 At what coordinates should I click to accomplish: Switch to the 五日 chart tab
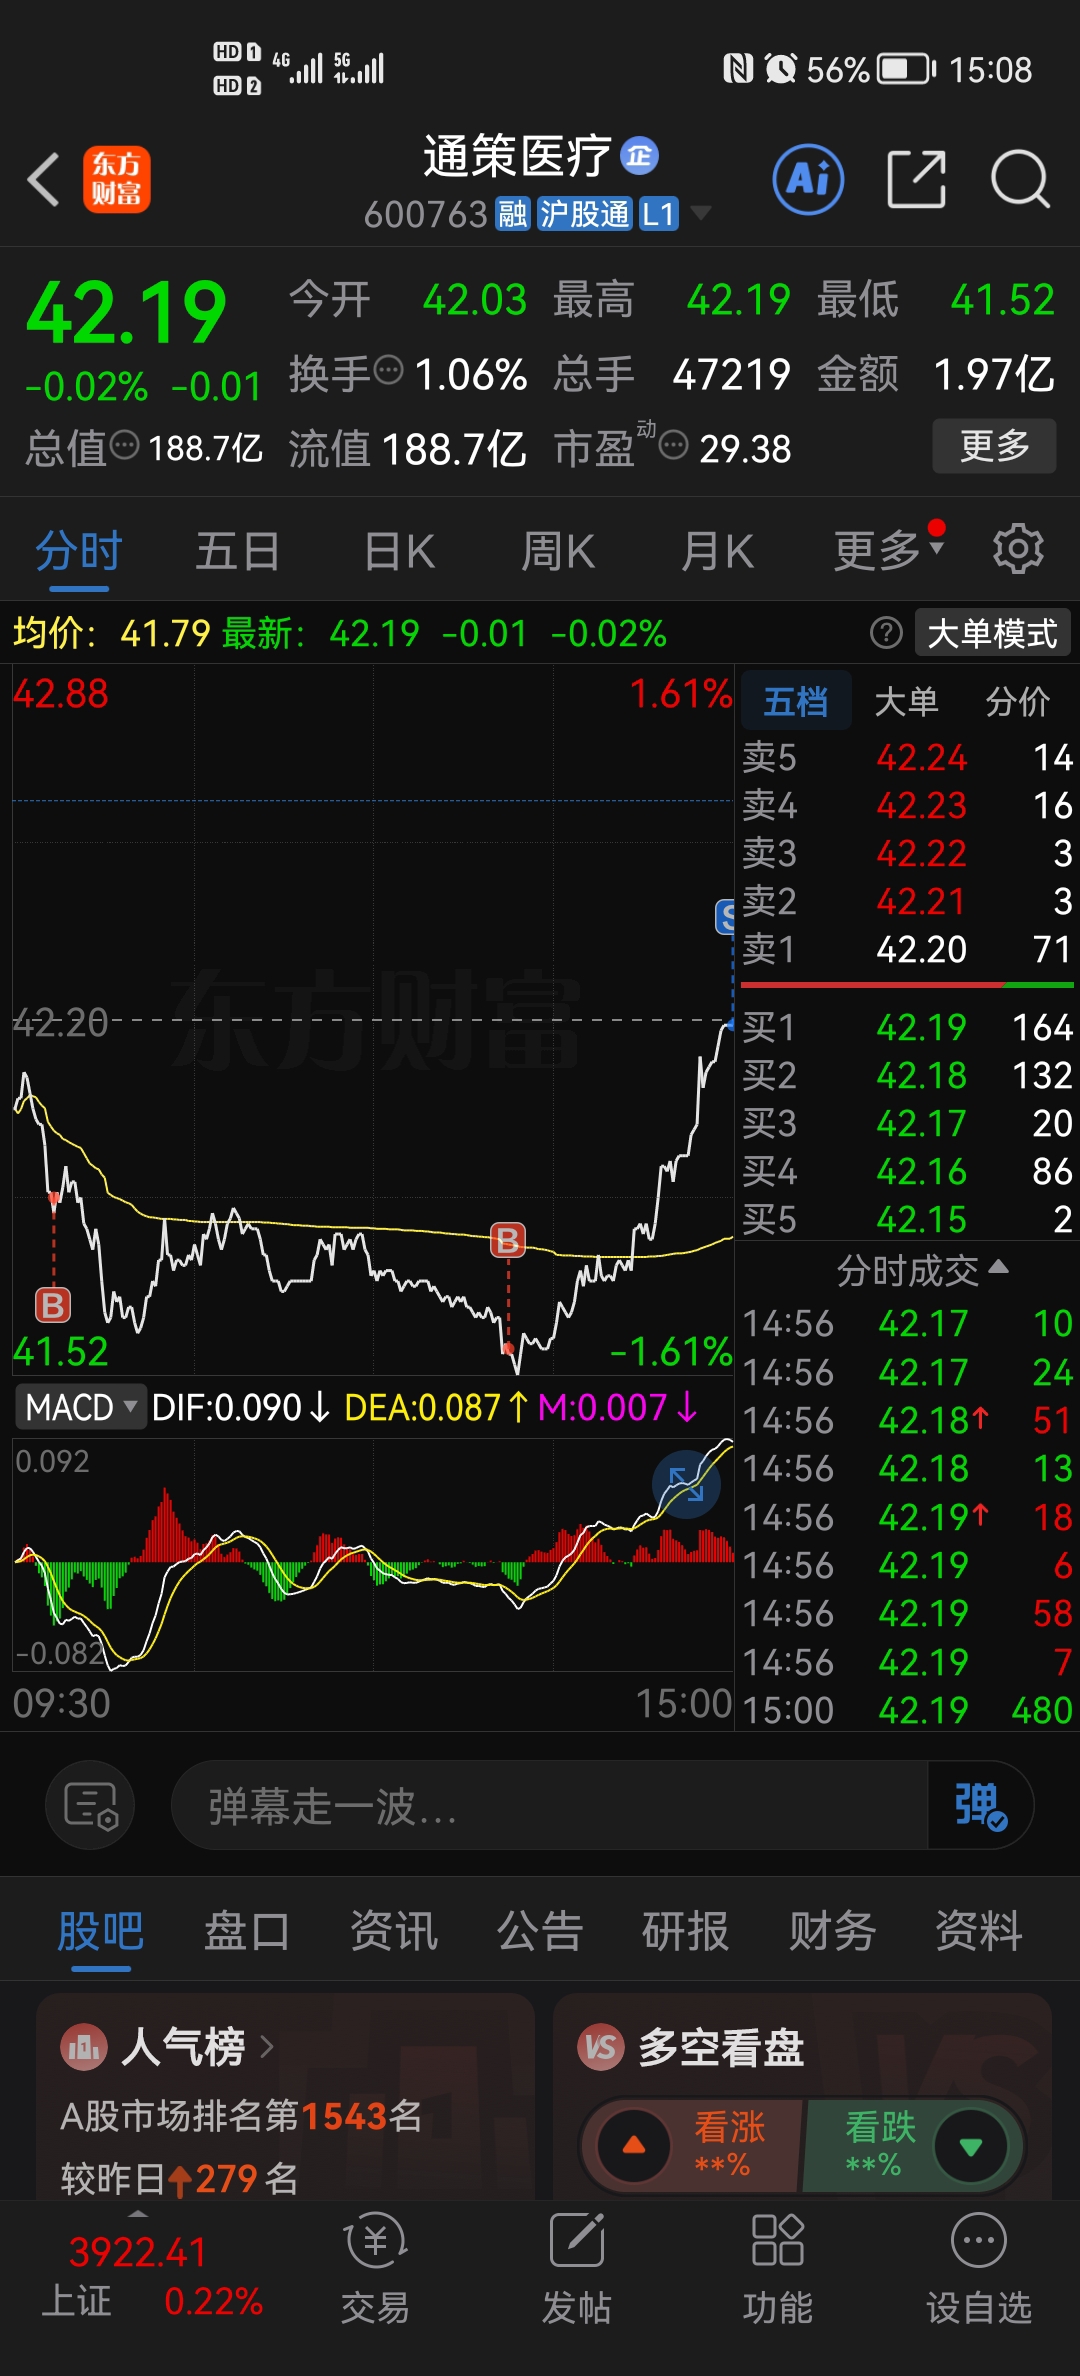(x=238, y=551)
